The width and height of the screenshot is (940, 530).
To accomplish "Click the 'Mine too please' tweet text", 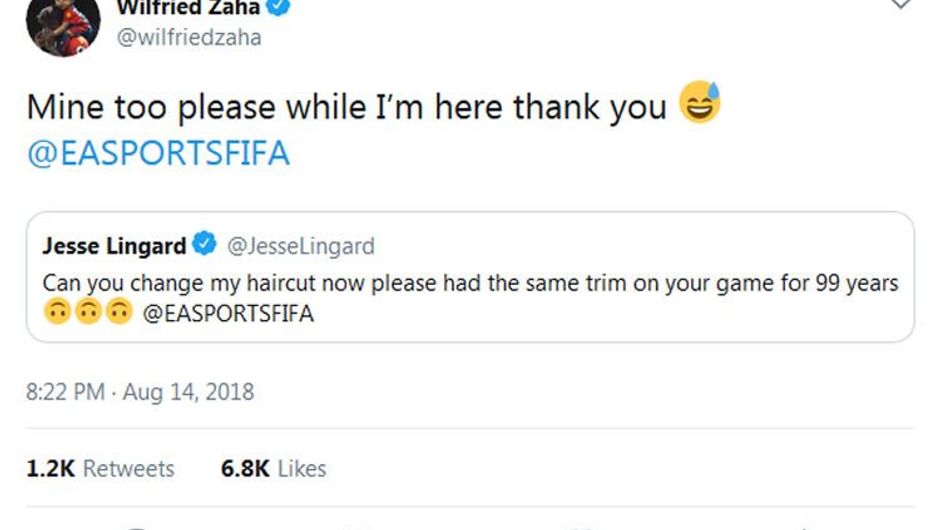I will tap(347, 108).
